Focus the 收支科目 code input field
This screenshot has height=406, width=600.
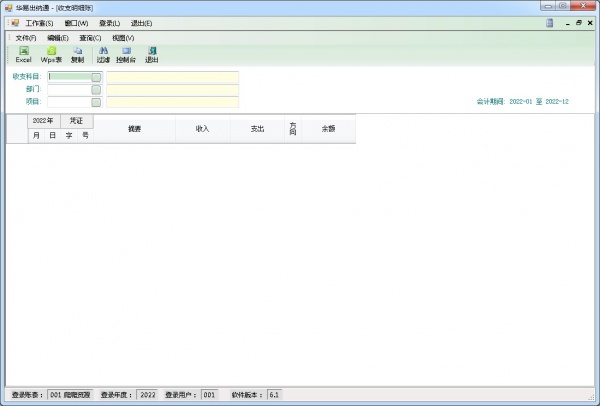[70, 77]
